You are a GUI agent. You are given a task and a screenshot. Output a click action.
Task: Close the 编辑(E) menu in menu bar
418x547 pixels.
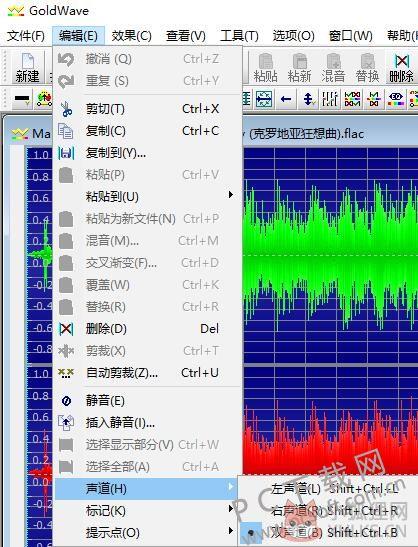79,36
